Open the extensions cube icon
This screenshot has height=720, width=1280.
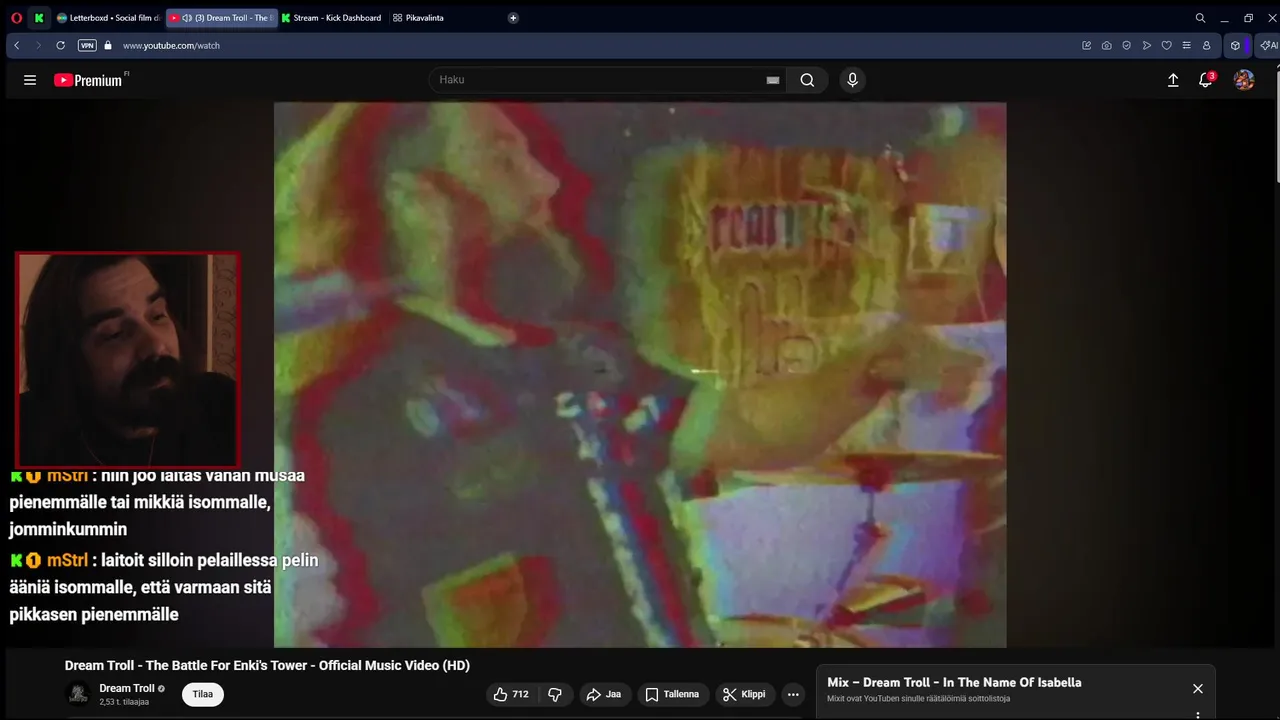1235,45
